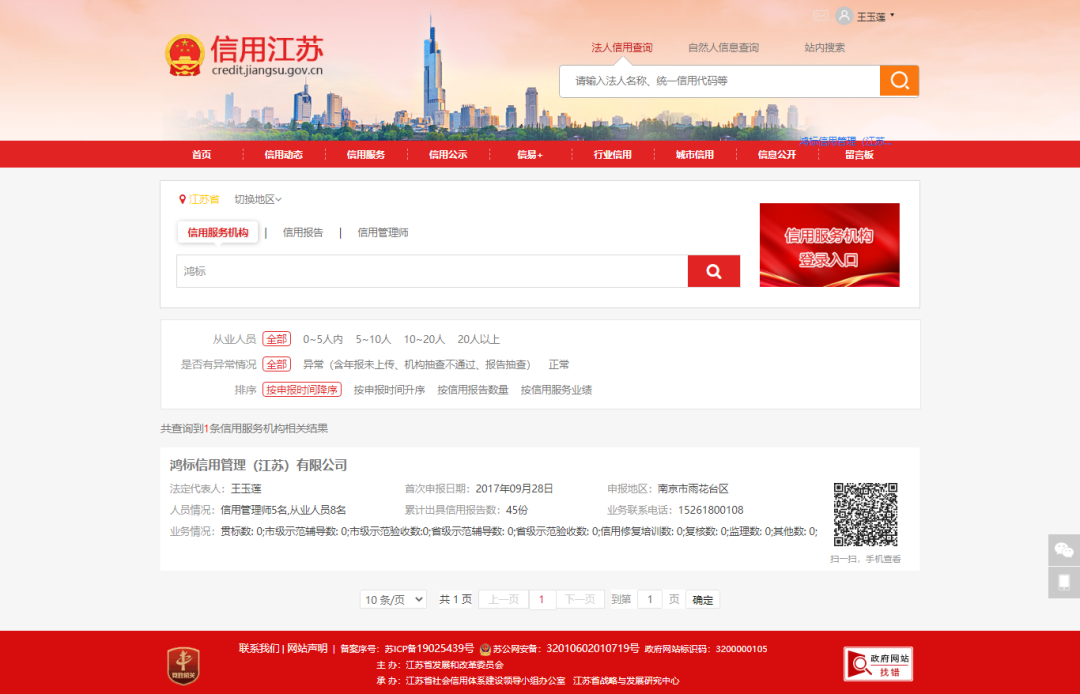Click the 鸿标 institution search input field
1080x694 pixels.
pos(432,271)
